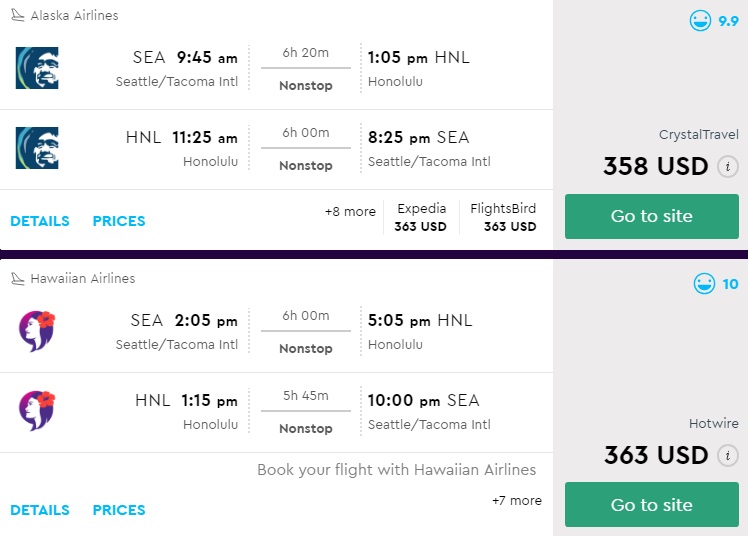Click the 9.9 smiley rating icon
This screenshot has height=536, width=748.
coord(699,20)
